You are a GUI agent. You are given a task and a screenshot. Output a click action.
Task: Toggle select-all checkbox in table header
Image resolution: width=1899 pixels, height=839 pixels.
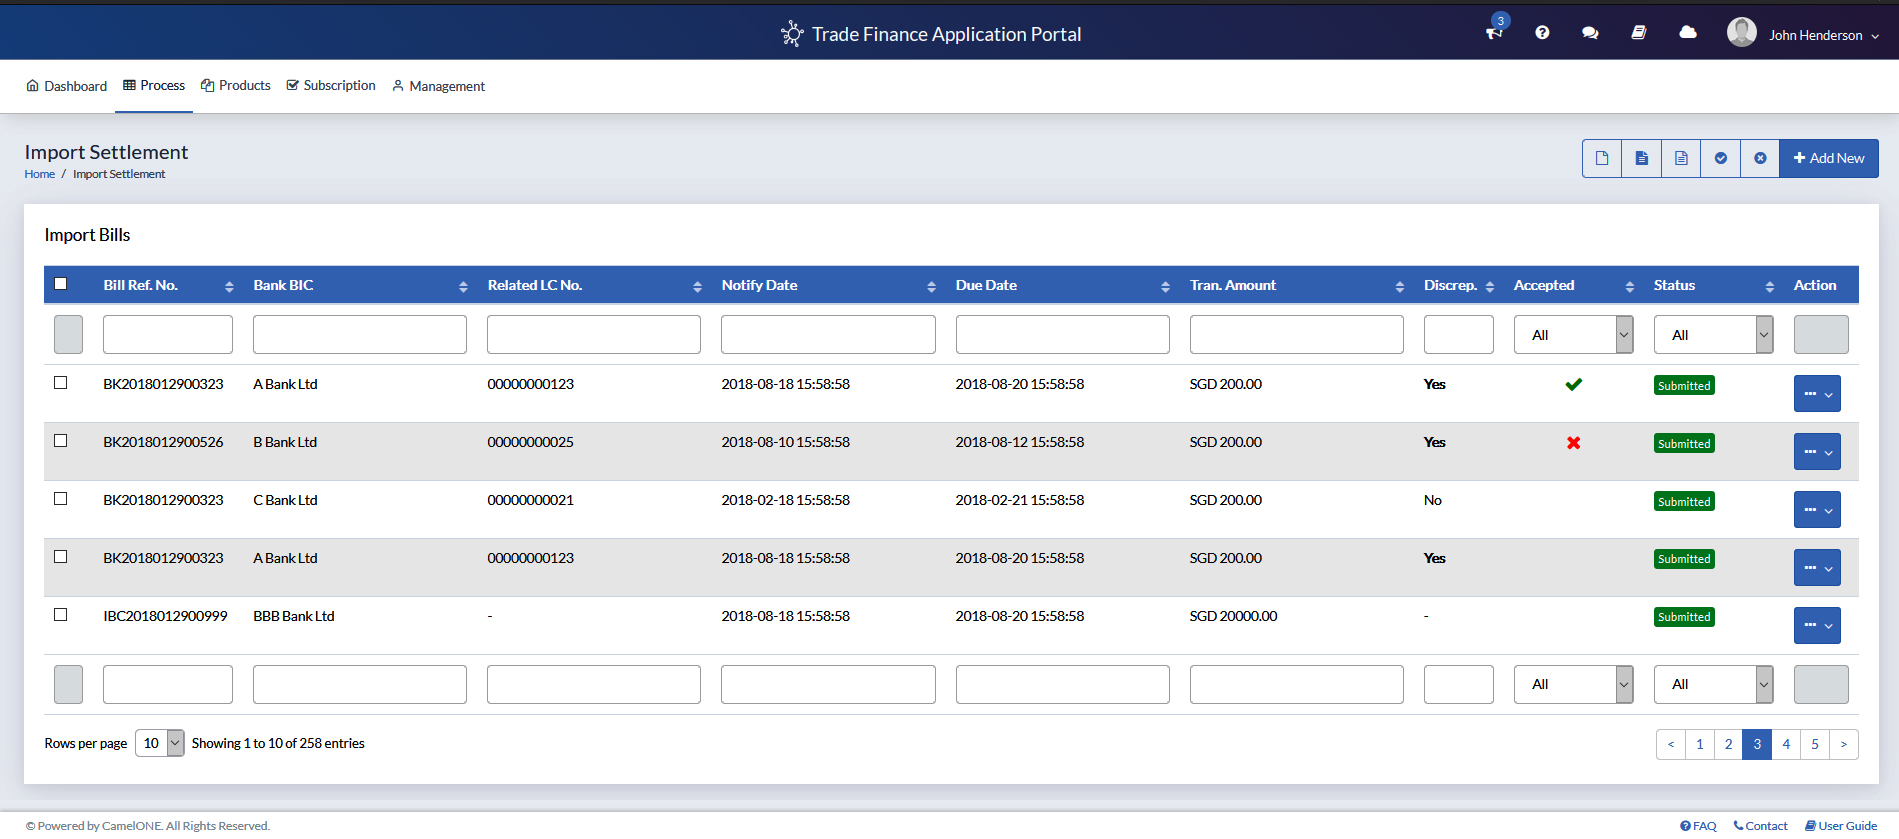(61, 284)
